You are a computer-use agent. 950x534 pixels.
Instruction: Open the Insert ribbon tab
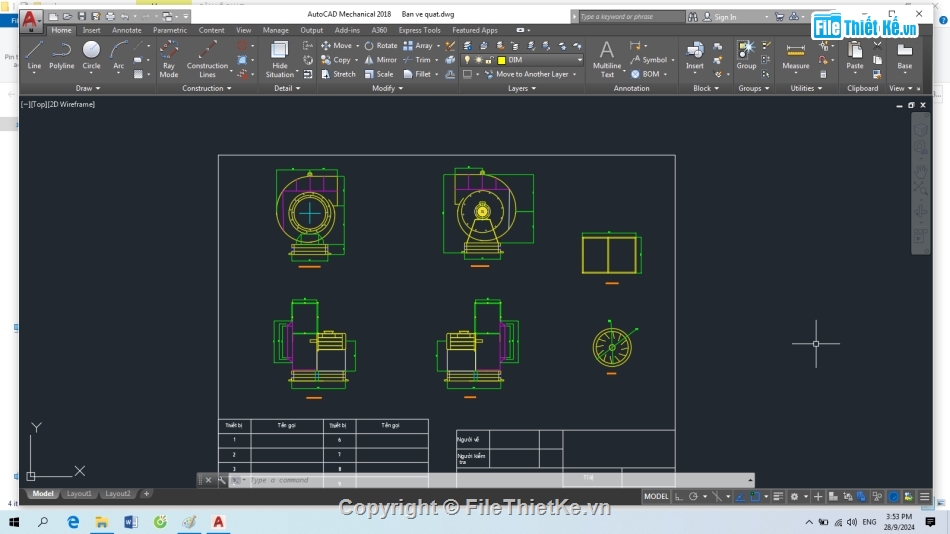pos(91,30)
